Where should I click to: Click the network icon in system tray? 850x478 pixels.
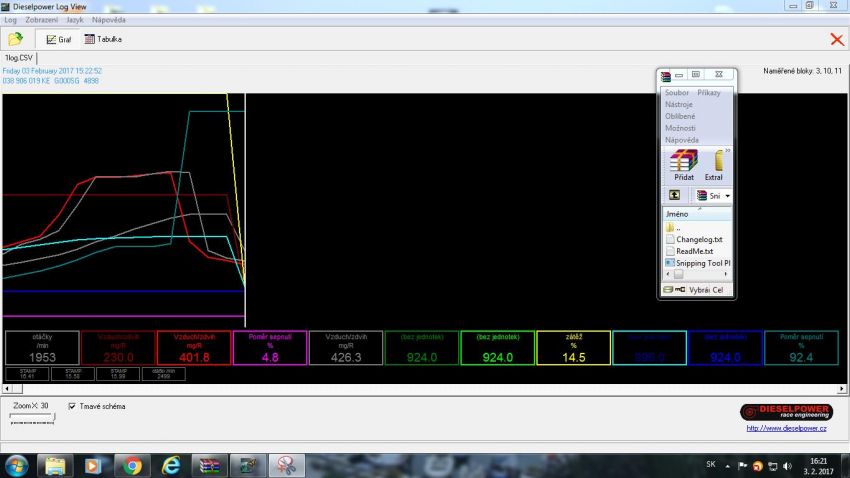(772, 466)
